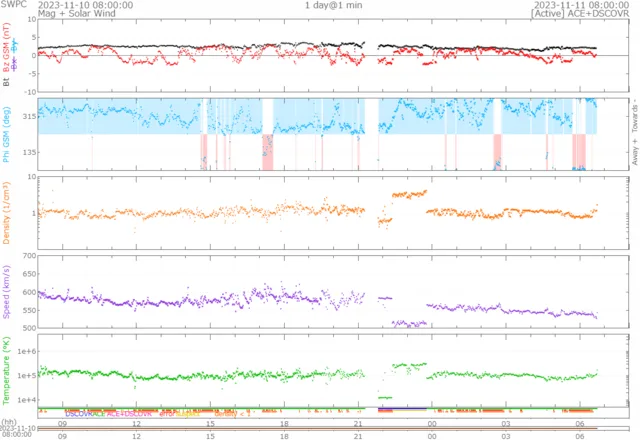Click the bottom timeline overview bar
This screenshot has width=640, height=440.
[x=330, y=428]
